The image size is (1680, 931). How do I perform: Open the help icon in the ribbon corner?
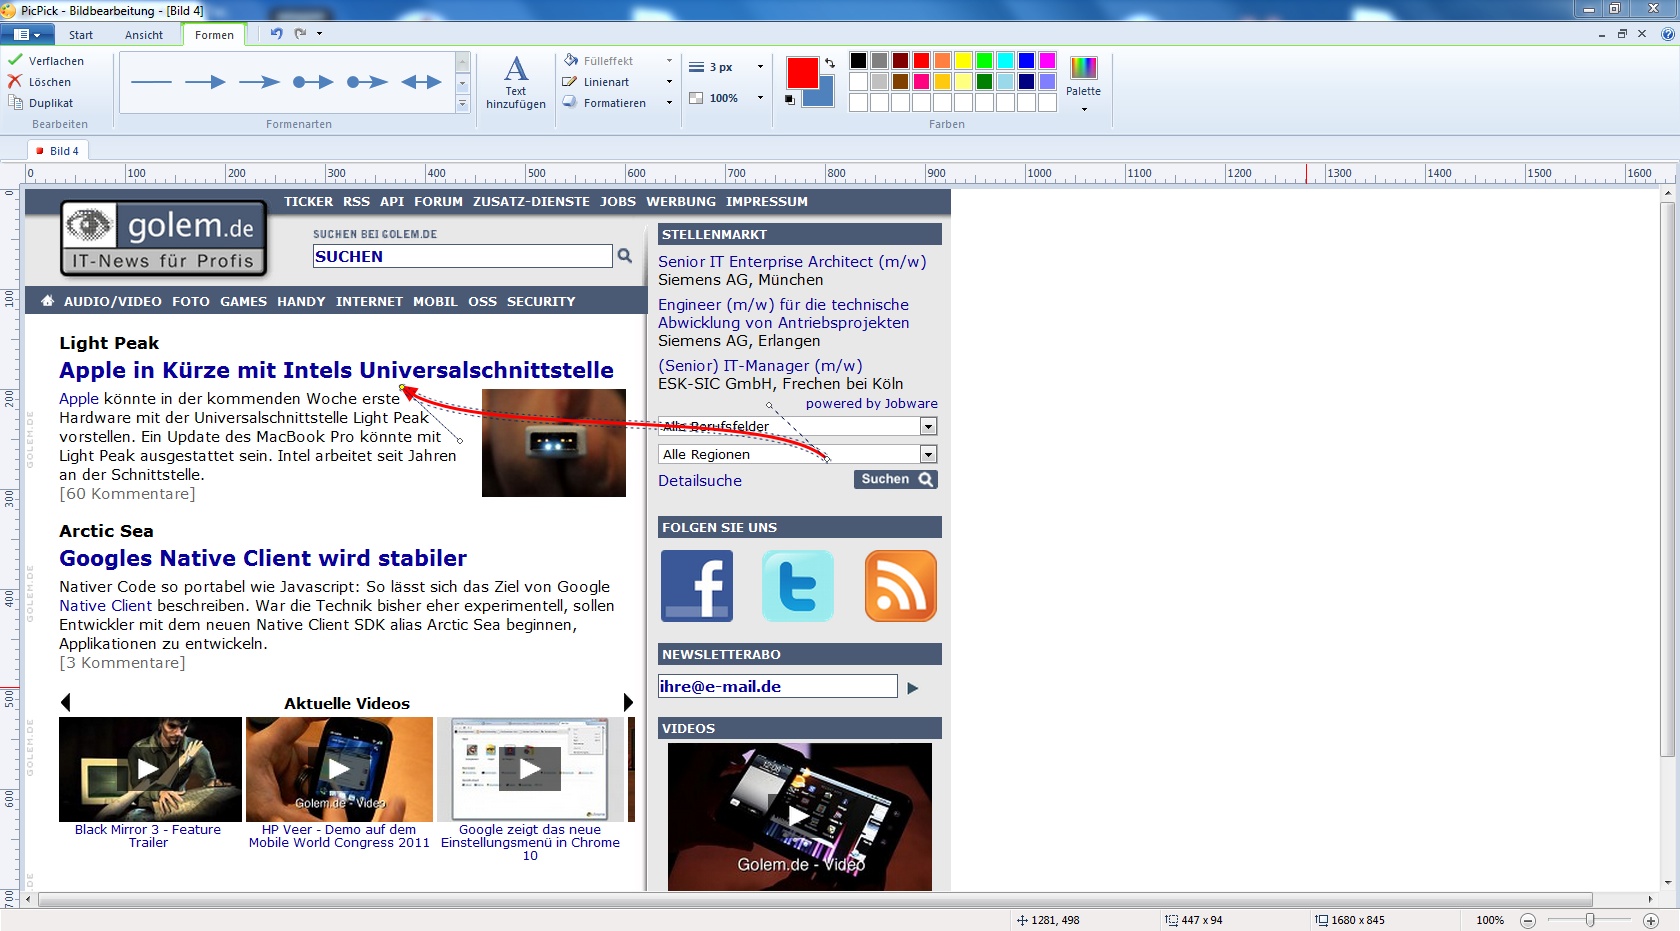(x=1667, y=34)
